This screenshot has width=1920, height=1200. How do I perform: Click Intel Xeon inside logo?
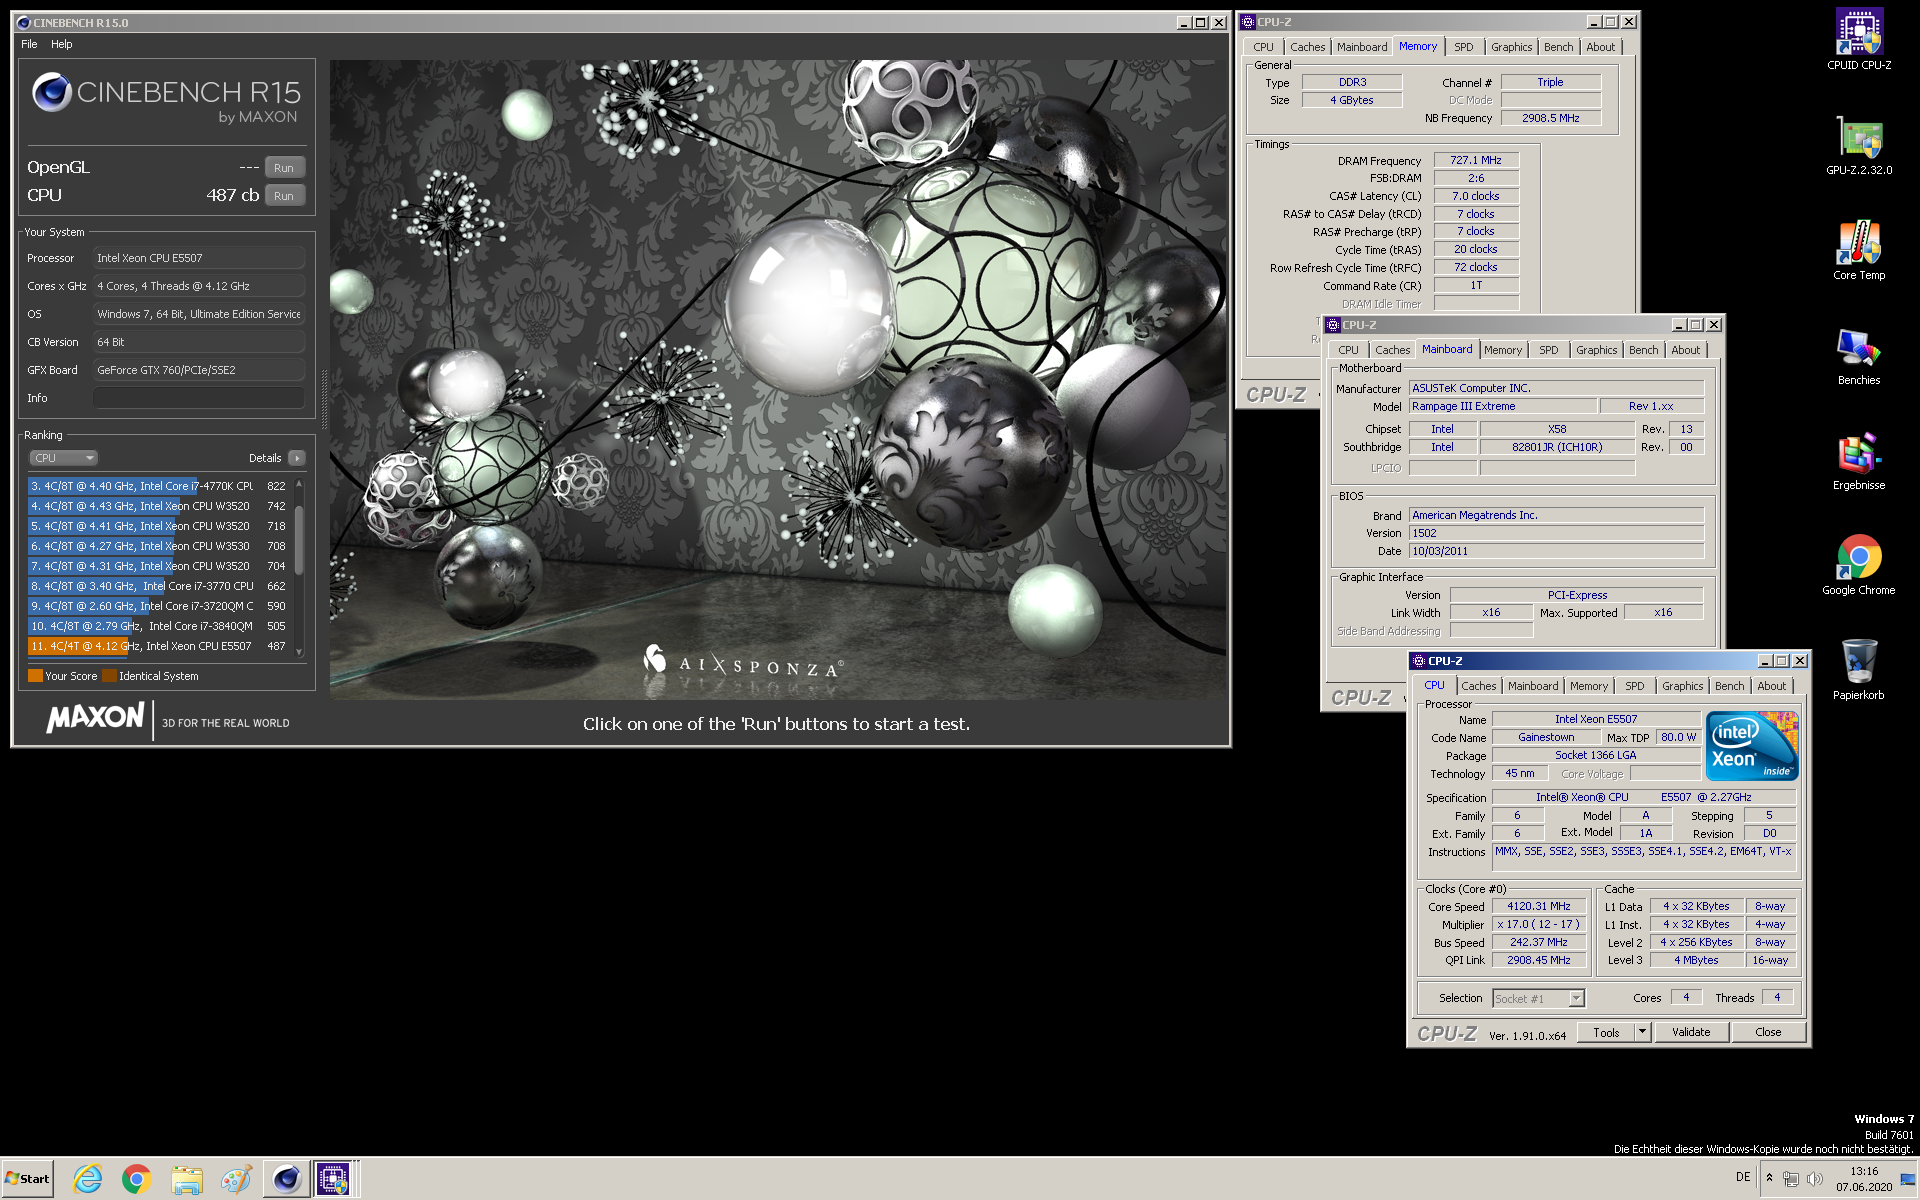pyautogui.click(x=1752, y=745)
